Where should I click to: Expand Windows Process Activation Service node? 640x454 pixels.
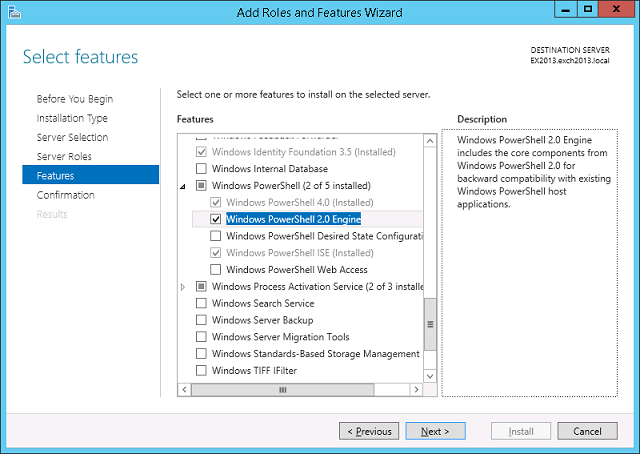click(183, 287)
